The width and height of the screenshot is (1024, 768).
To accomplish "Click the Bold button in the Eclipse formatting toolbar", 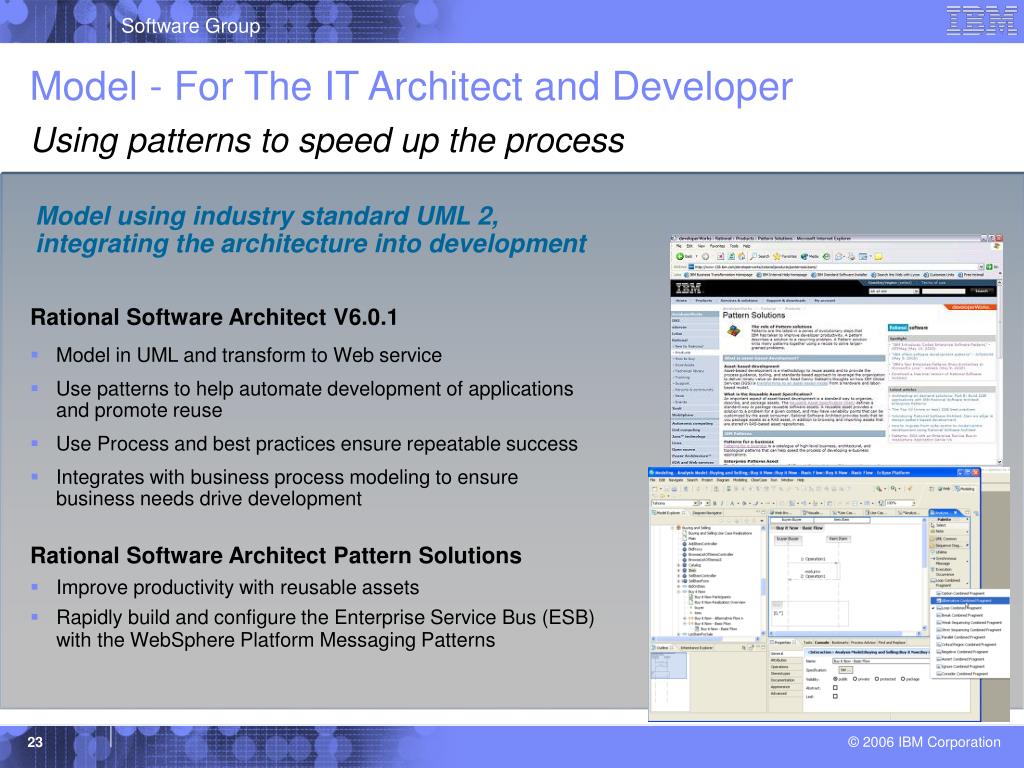I will pyautogui.click(x=714, y=503).
